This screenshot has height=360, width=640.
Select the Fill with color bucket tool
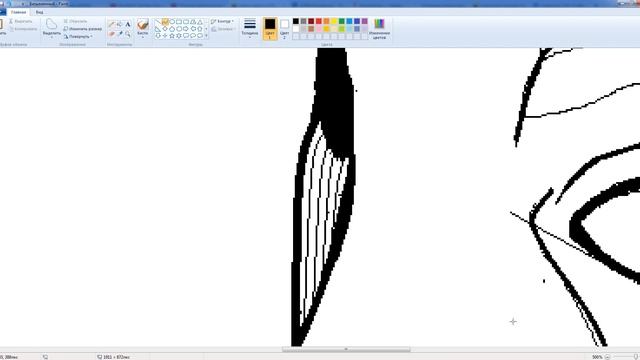point(120,24)
